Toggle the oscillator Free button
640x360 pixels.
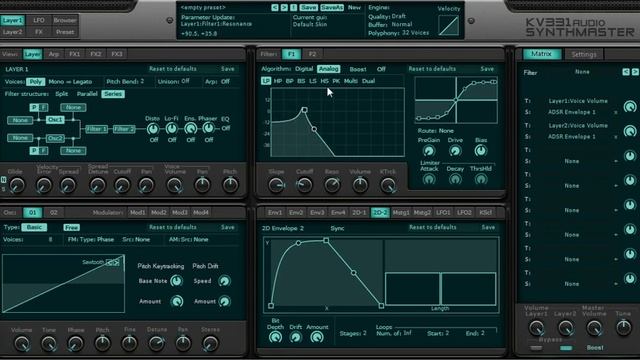click(x=71, y=227)
